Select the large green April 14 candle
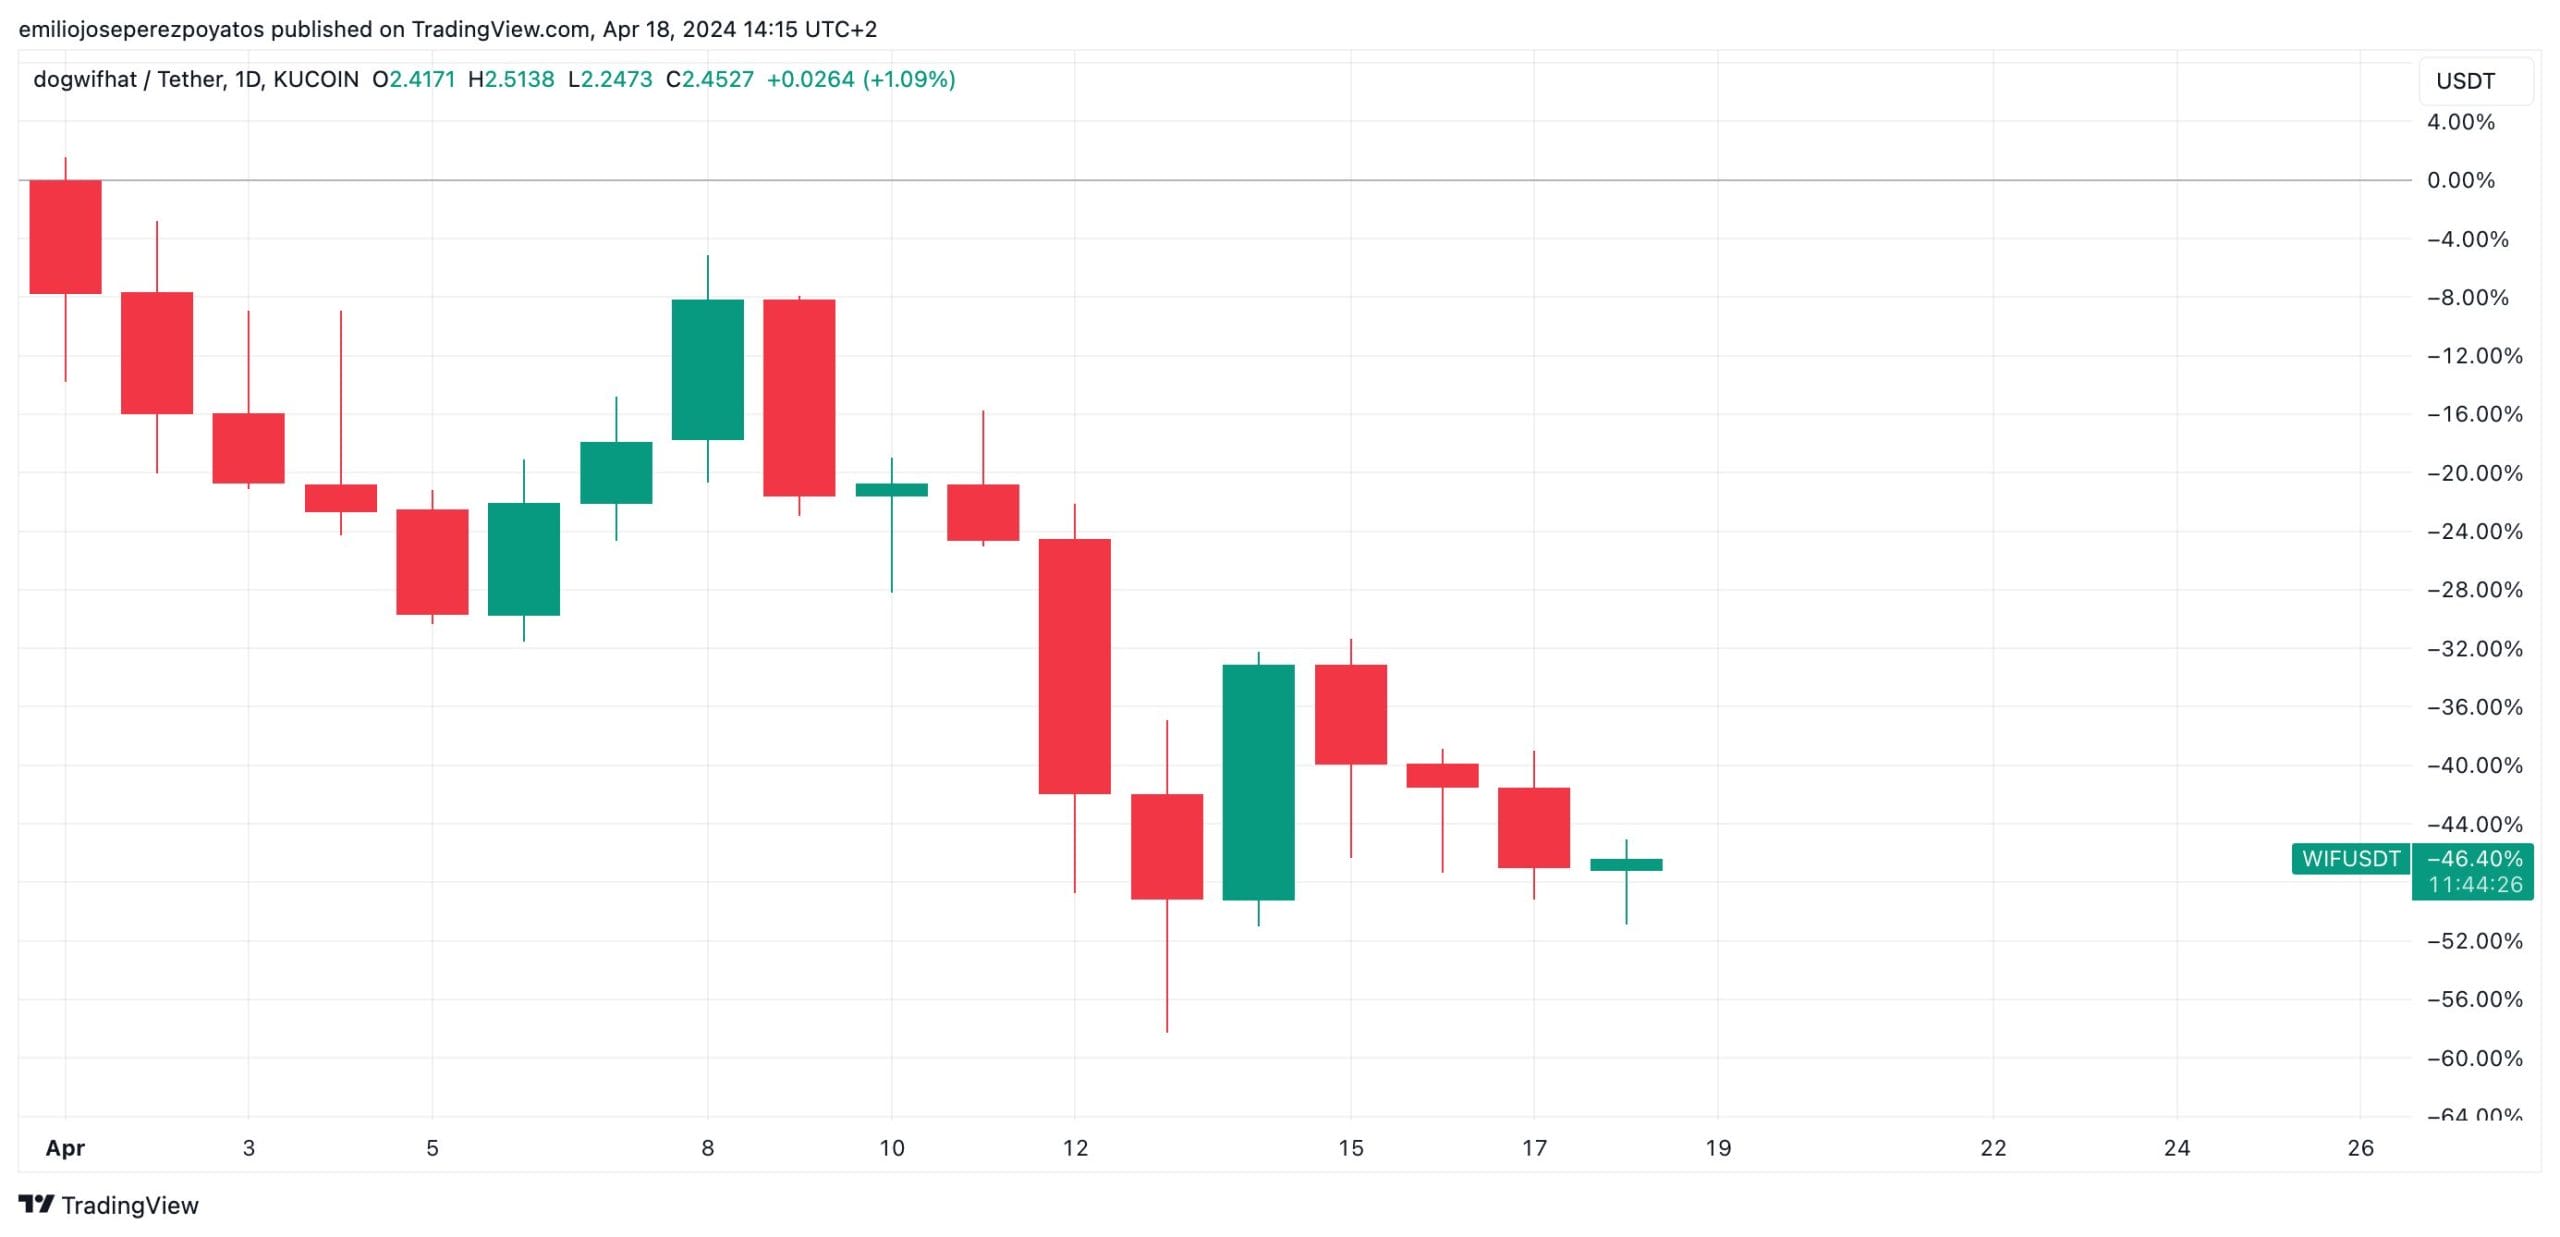The width and height of the screenshot is (2560, 1237). 1258,782
